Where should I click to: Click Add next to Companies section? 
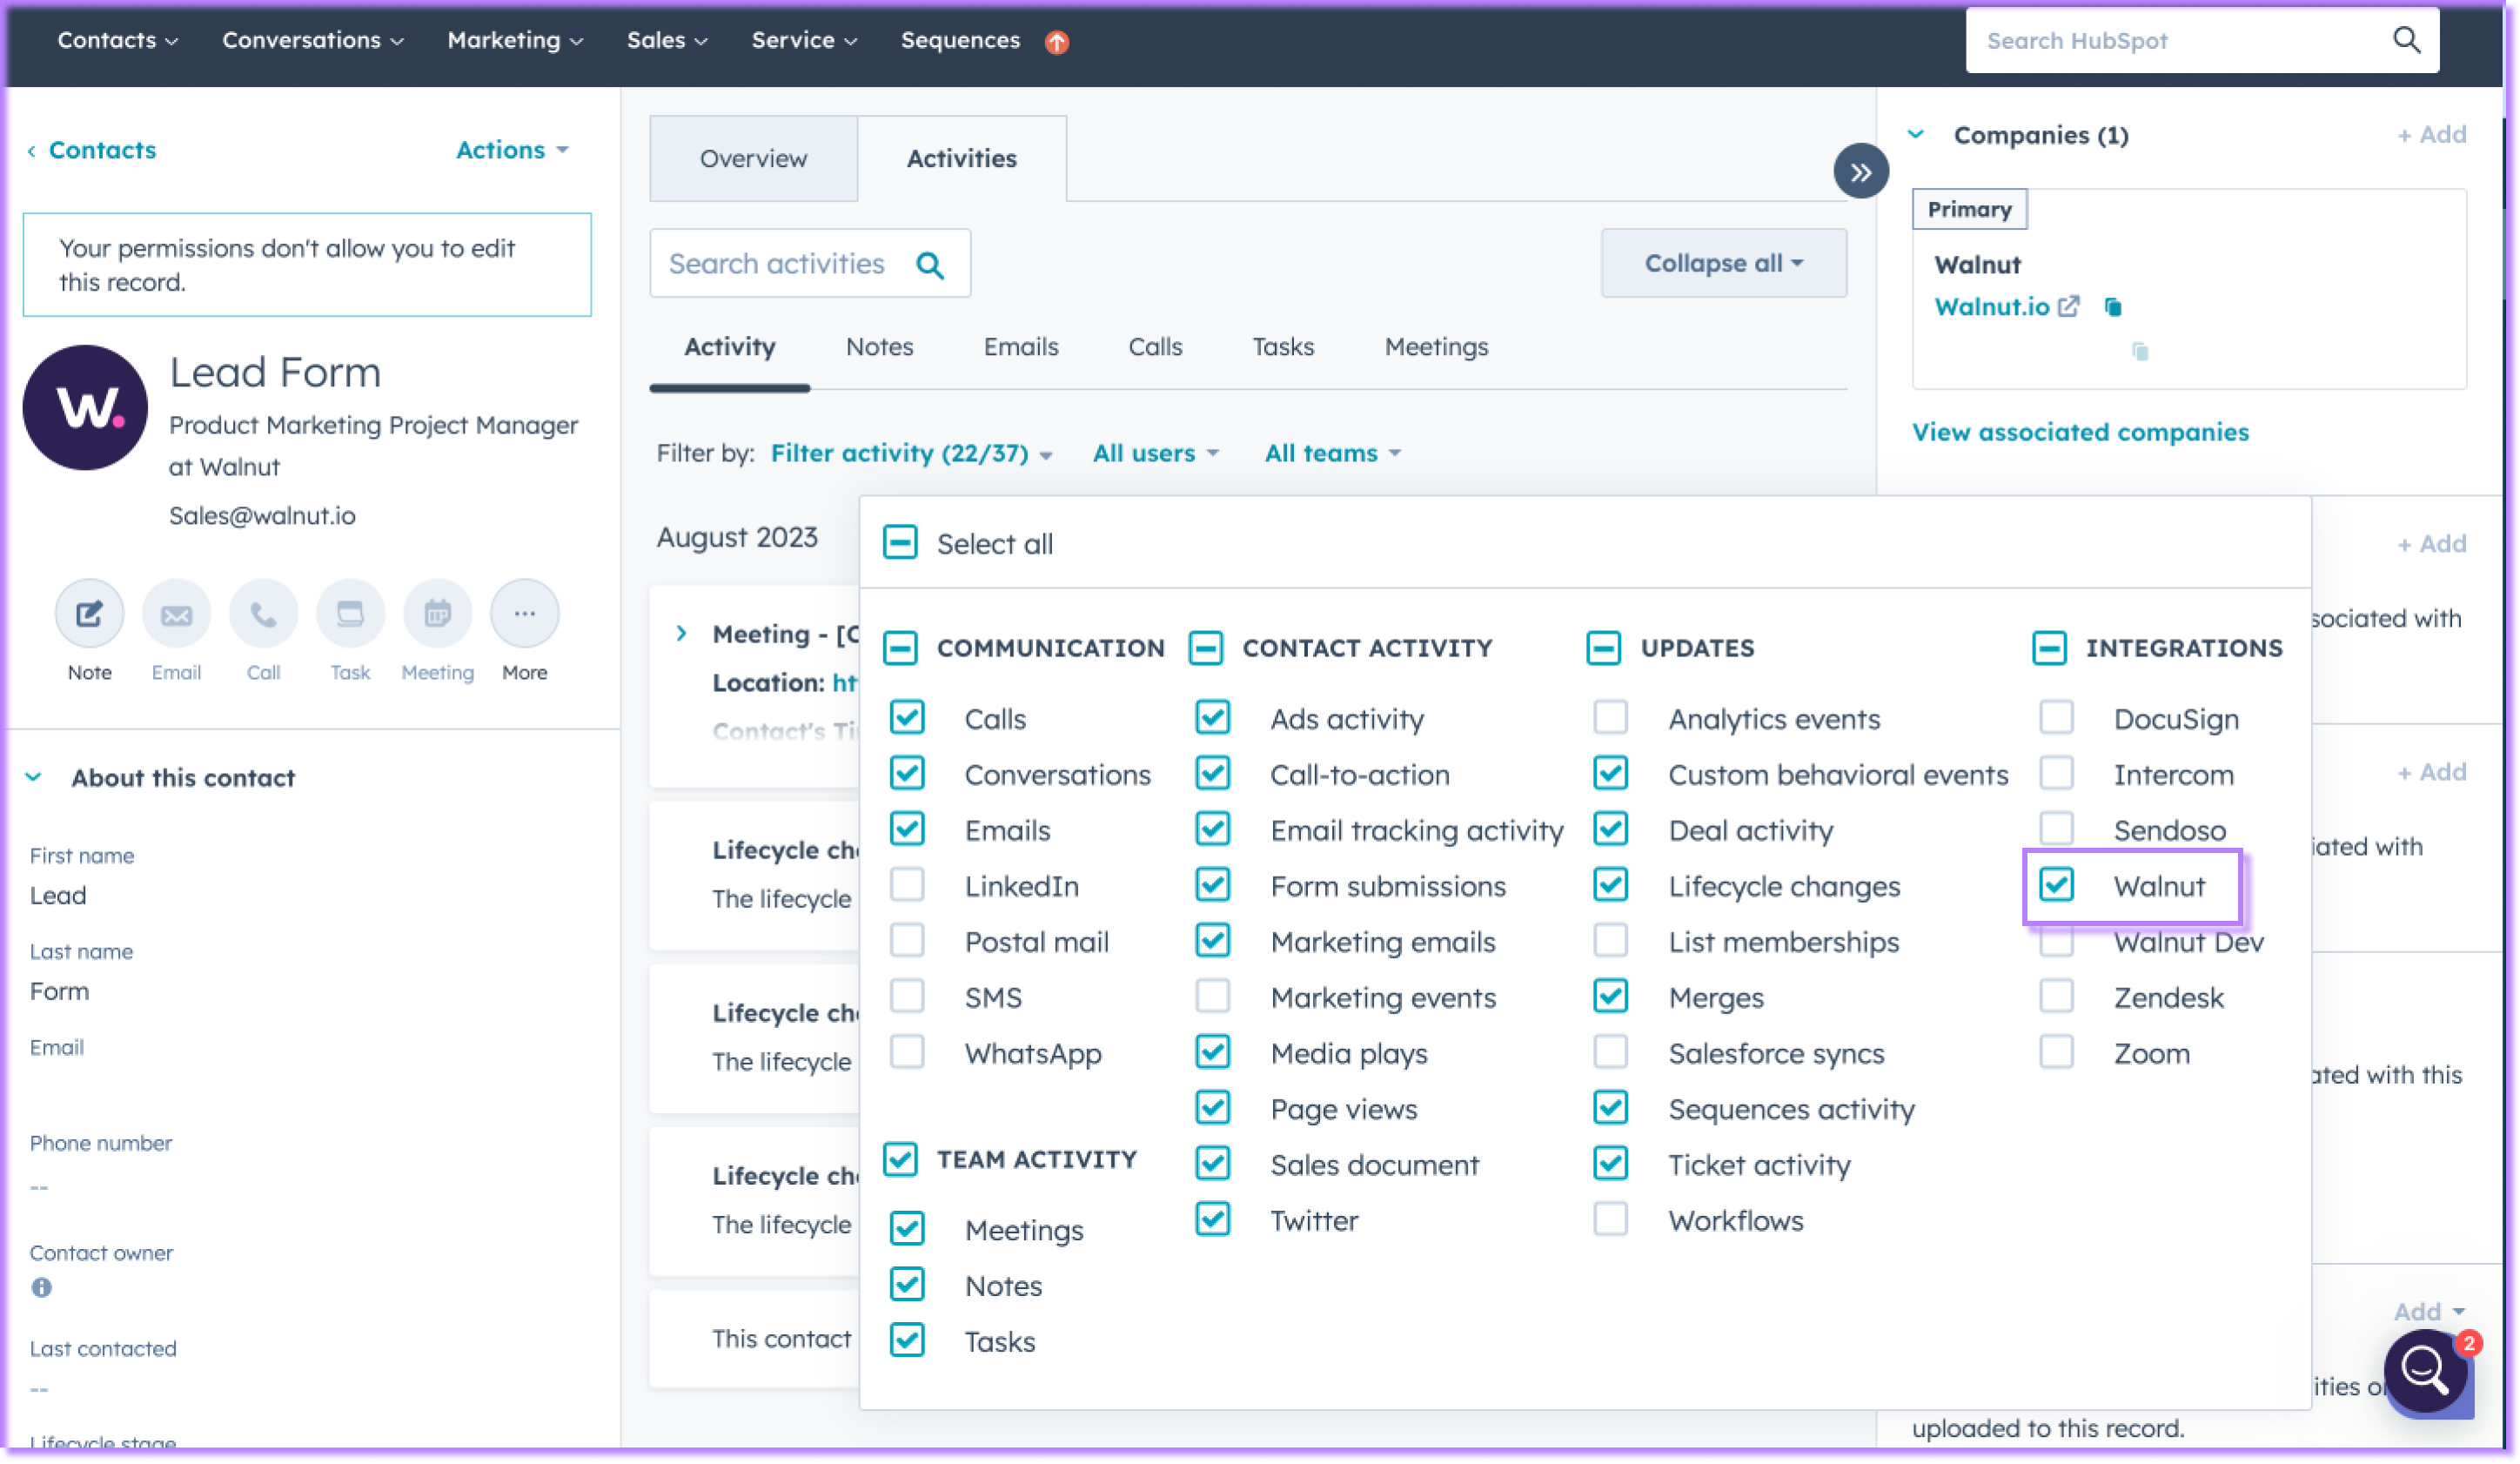[x=2432, y=134]
